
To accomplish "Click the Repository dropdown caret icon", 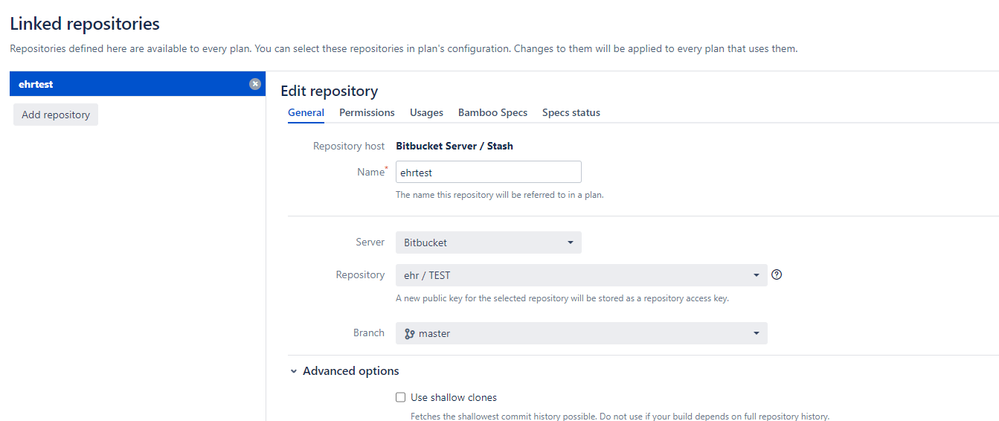I will (756, 275).
